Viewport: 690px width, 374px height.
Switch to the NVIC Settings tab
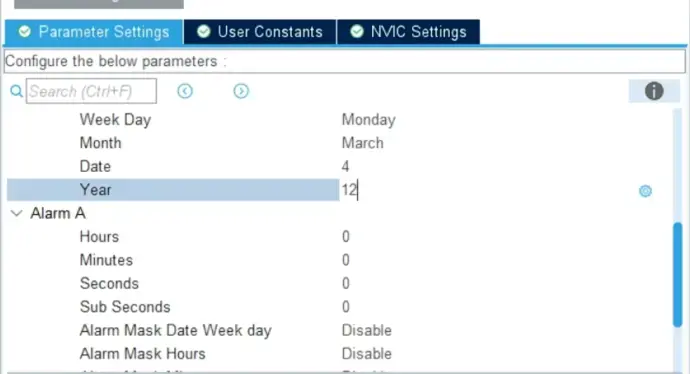408,32
